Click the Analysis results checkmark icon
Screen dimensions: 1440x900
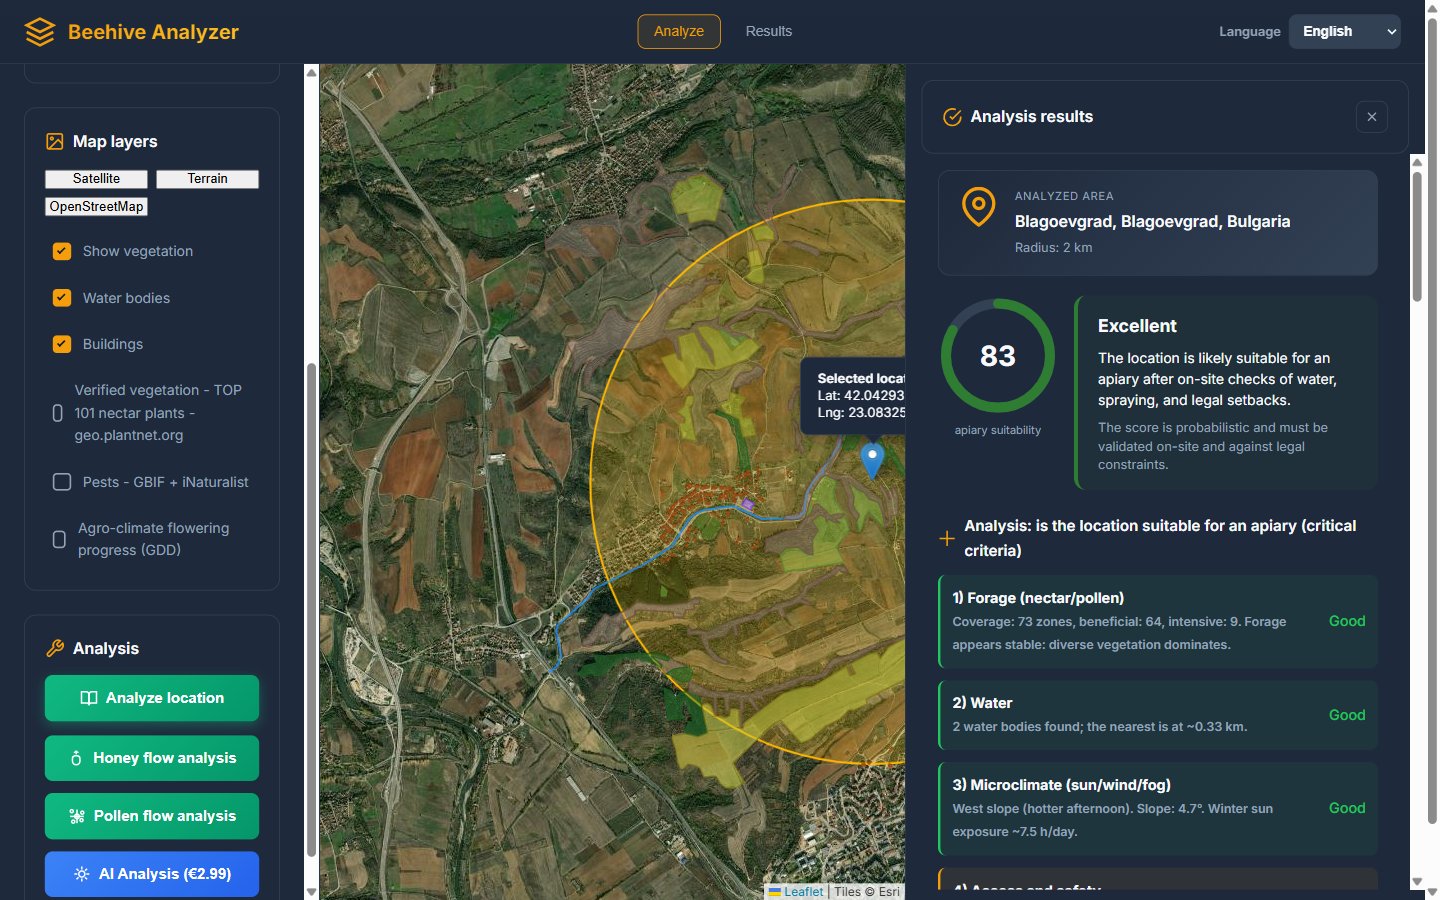[953, 117]
